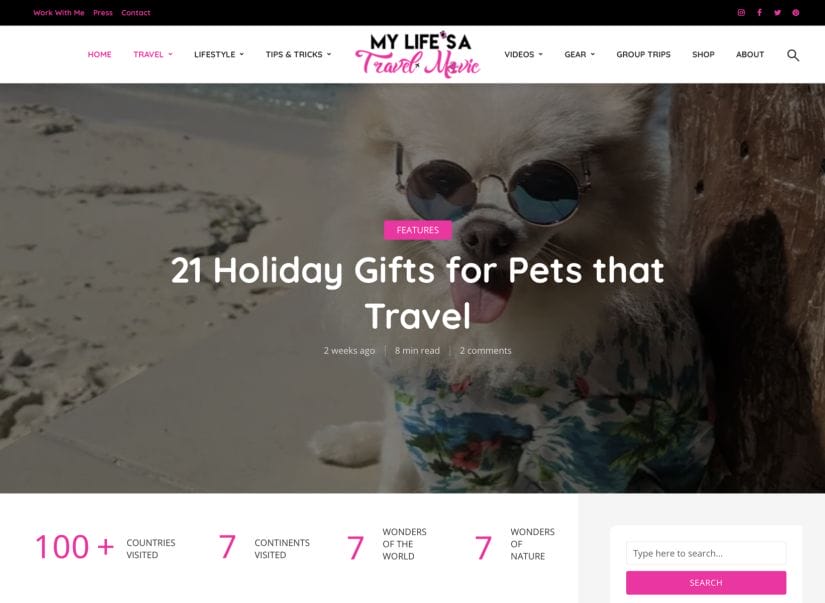Click the Work With Me link
Viewport: 825px width, 603px height.
[x=59, y=13]
